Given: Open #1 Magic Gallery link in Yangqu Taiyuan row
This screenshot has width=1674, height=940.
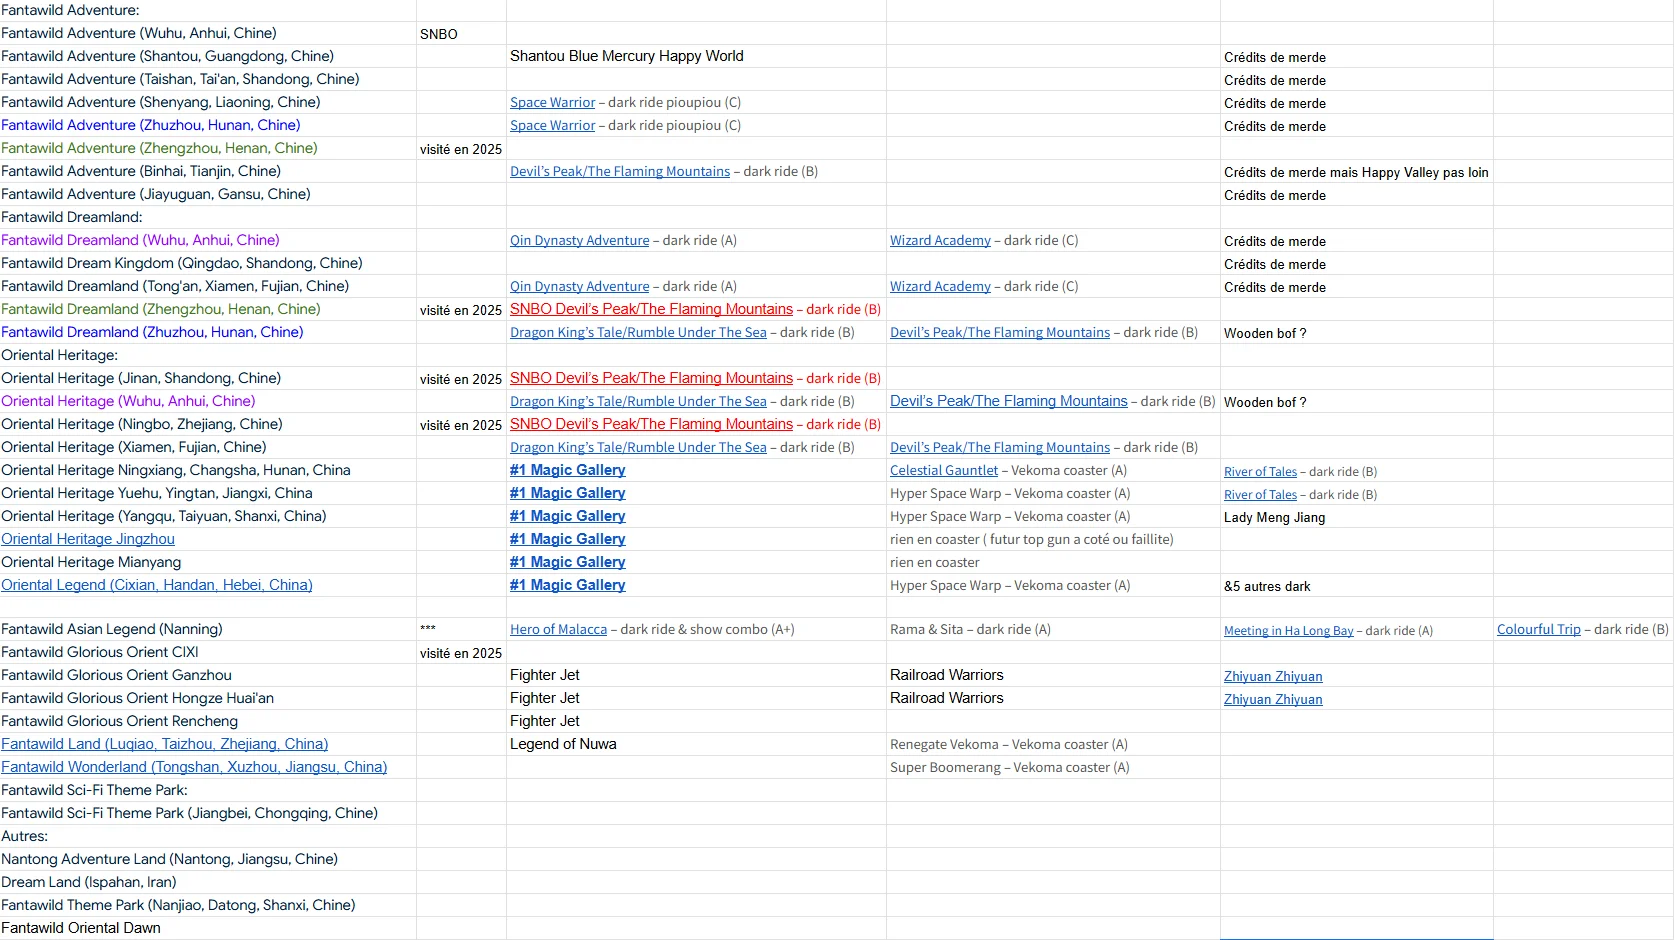Looking at the screenshot, I should (567, 516).
